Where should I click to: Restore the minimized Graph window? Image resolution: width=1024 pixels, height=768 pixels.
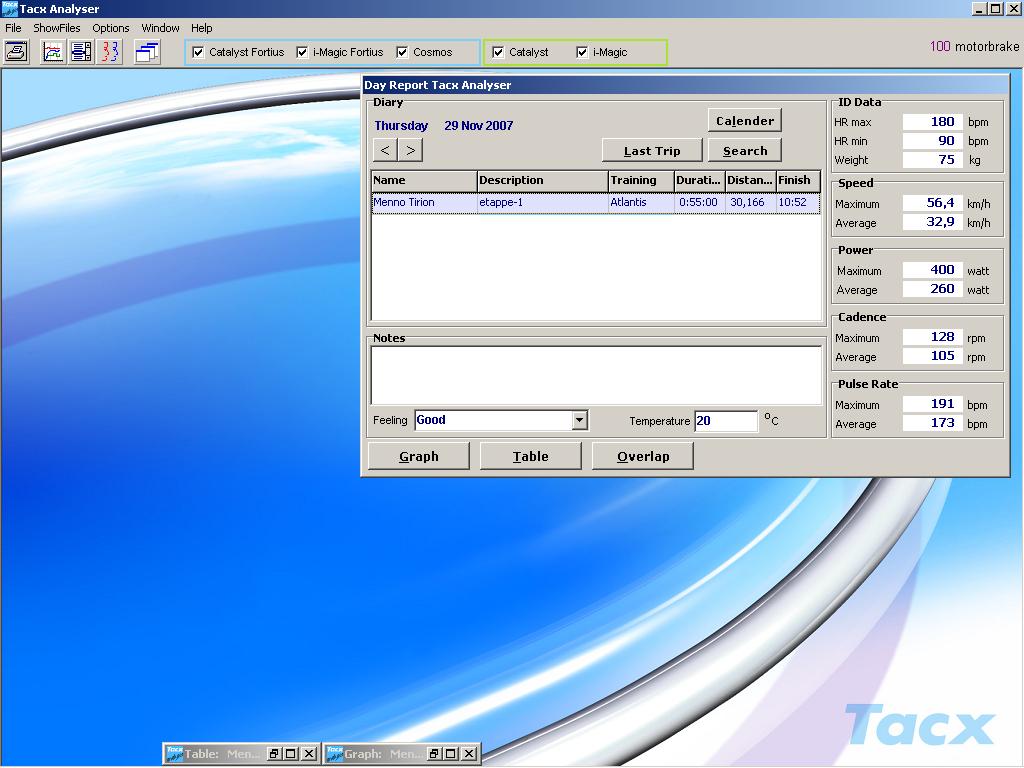[x=433, y=754]
